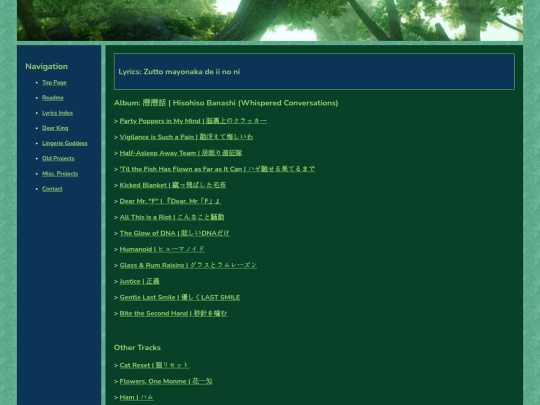
Task: Click the Lyrics: Zutto mayonaka page title
Action: [179, 72]
